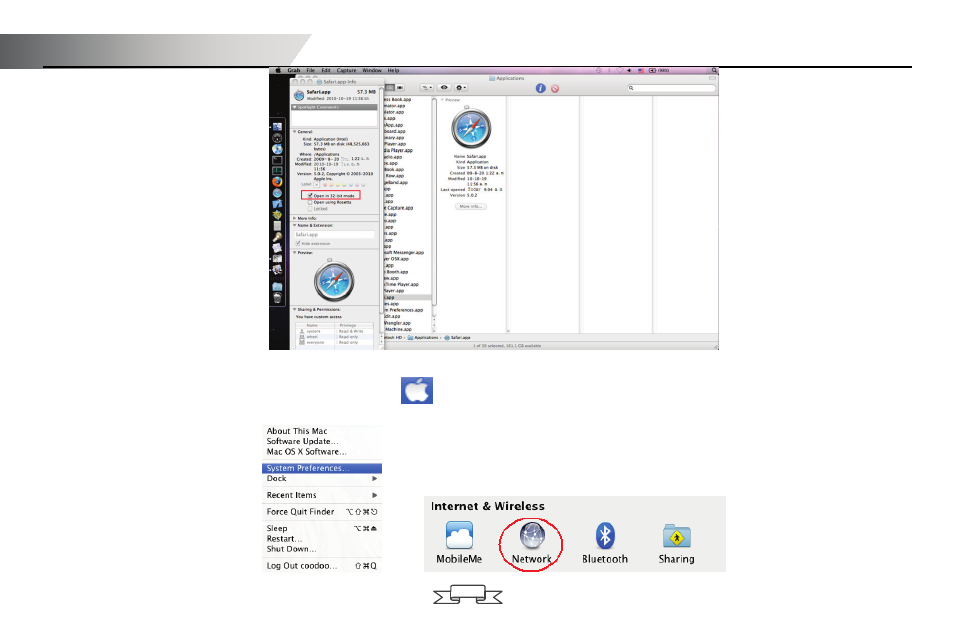Click the More Info button in preview column
The image size is (955, 636).
(471, 207)
